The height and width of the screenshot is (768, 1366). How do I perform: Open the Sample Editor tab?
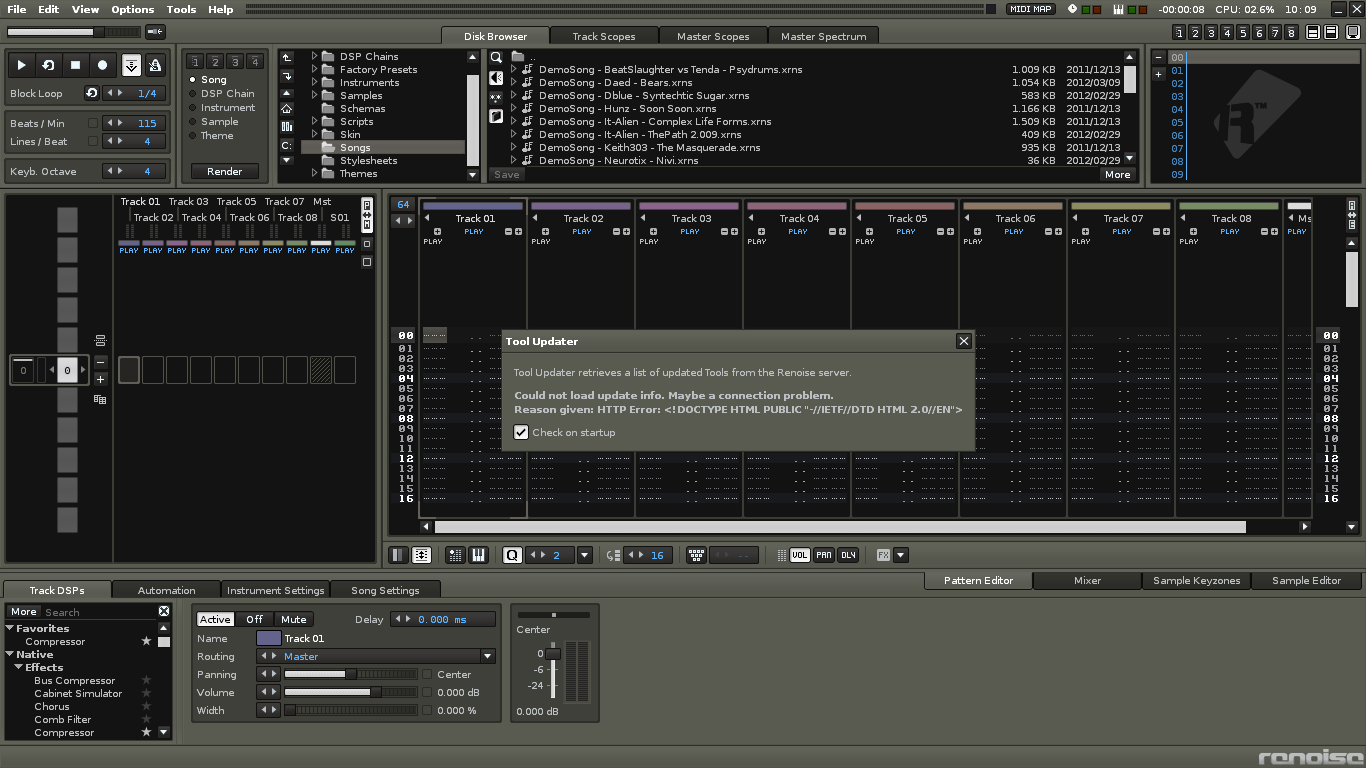coord(1306,580)
